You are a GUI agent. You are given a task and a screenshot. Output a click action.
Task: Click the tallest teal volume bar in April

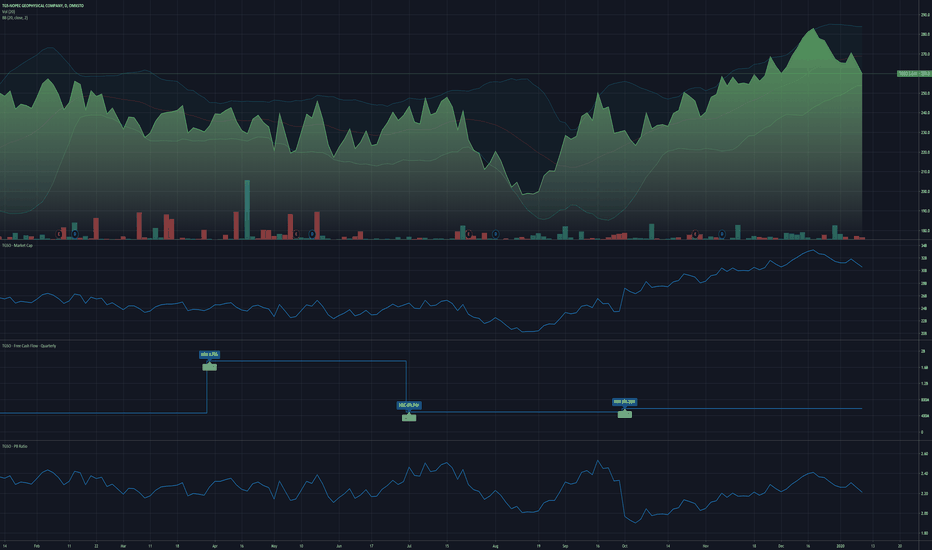[247, 209]
